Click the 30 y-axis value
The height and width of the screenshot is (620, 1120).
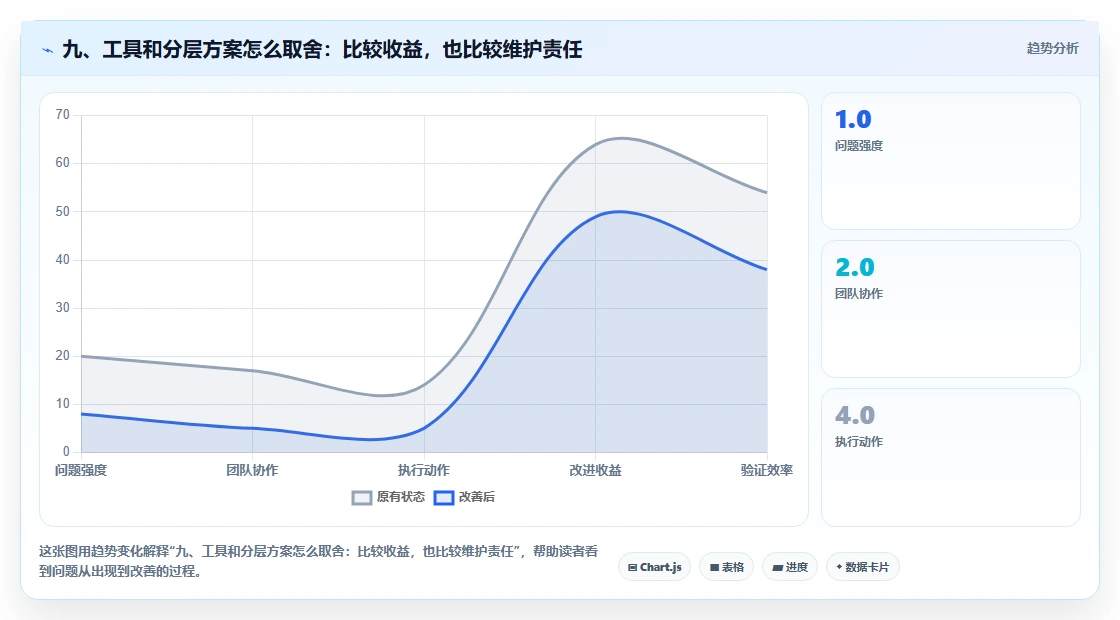(63, 308)
